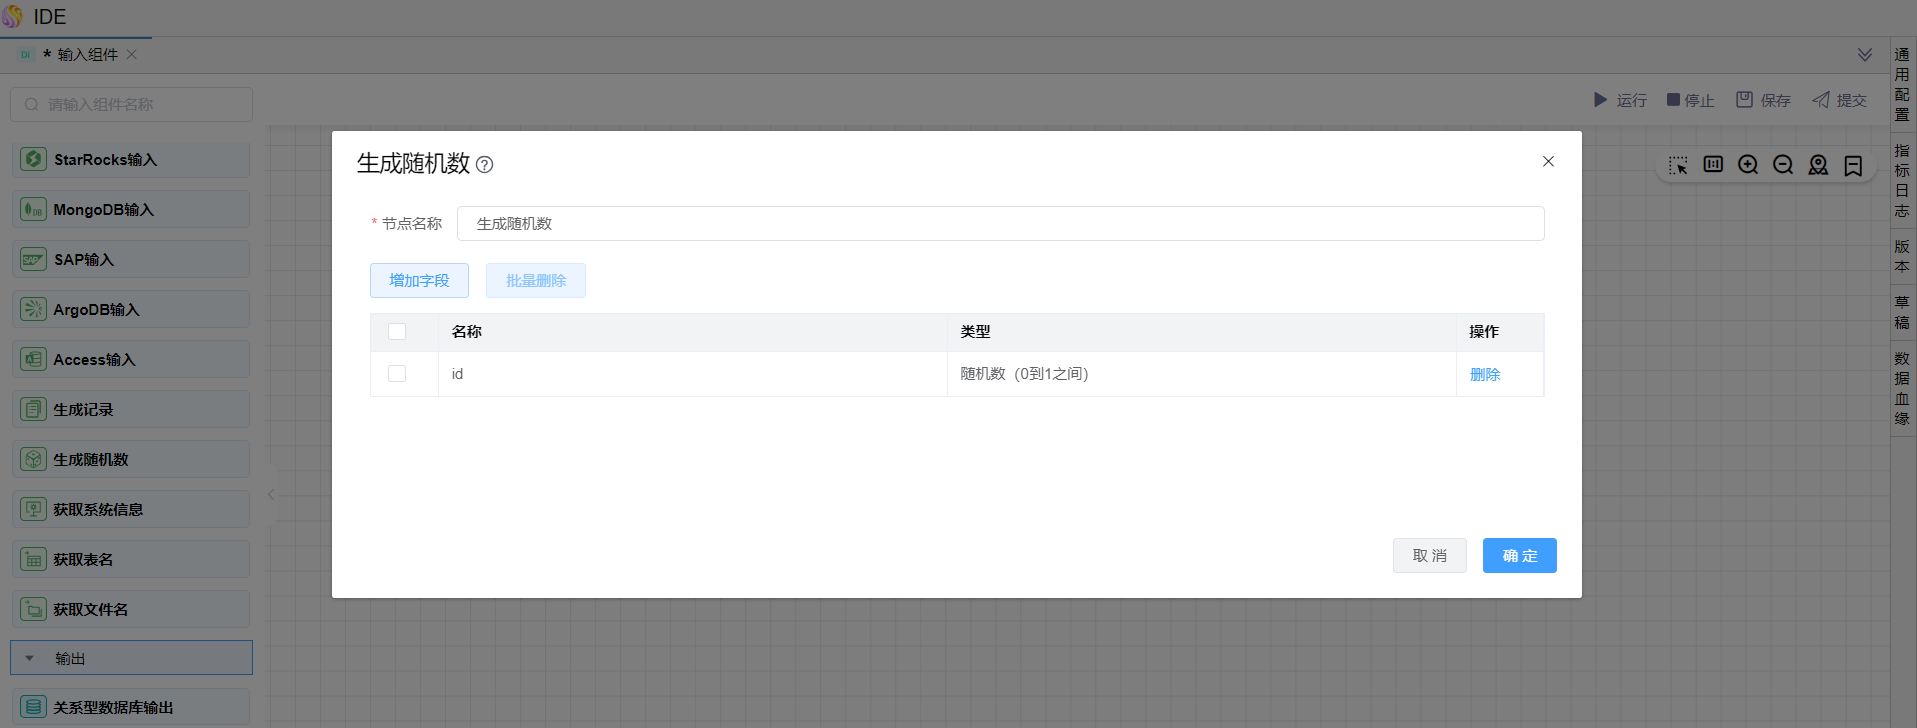Zoom in on the canvas
The height and width of the screenshot is (728, 1917).
coord(1748,165)
